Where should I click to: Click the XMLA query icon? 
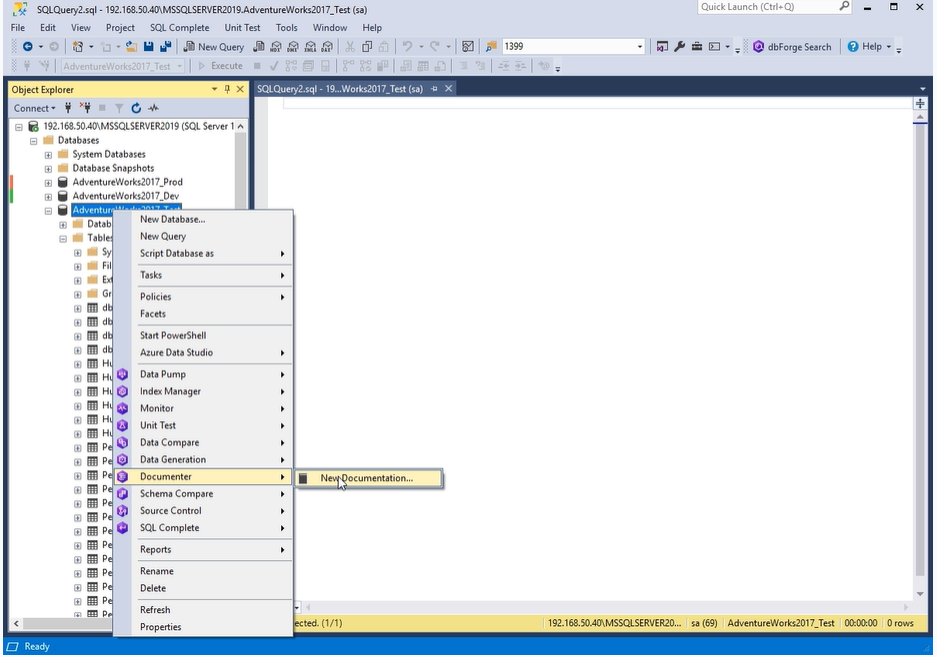click(310, 47)
